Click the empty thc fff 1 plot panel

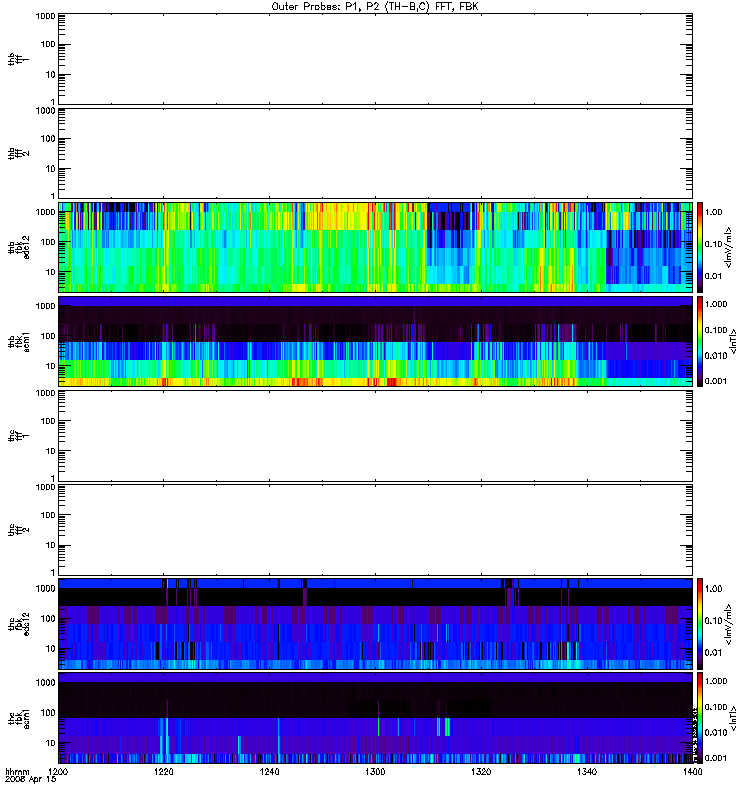tap(375, 436)
